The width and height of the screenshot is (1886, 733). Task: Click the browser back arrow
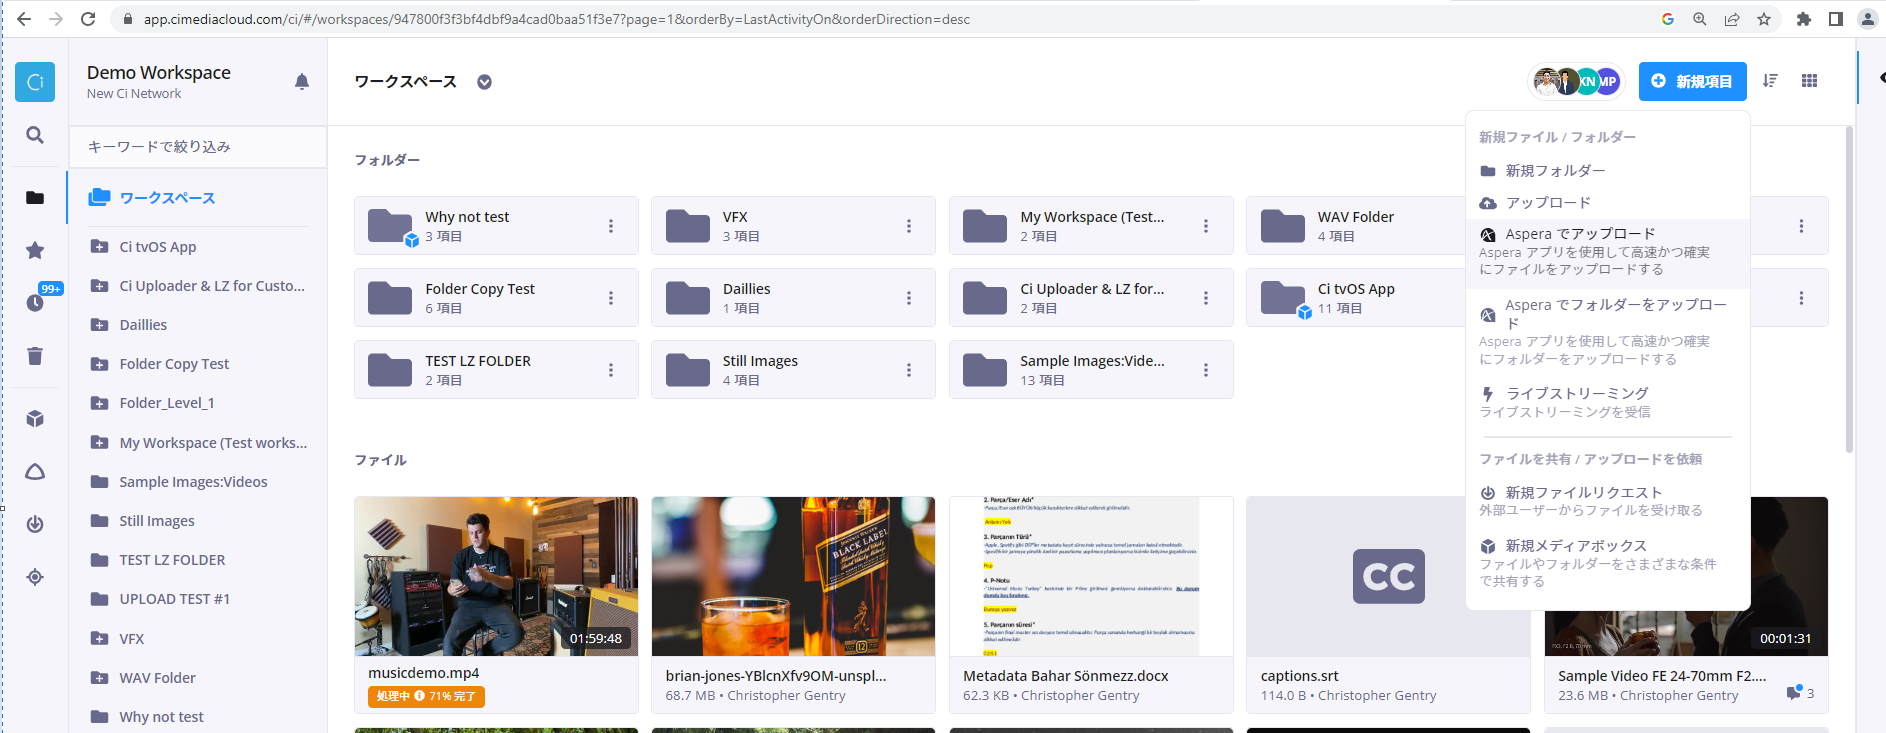[24, 19]
